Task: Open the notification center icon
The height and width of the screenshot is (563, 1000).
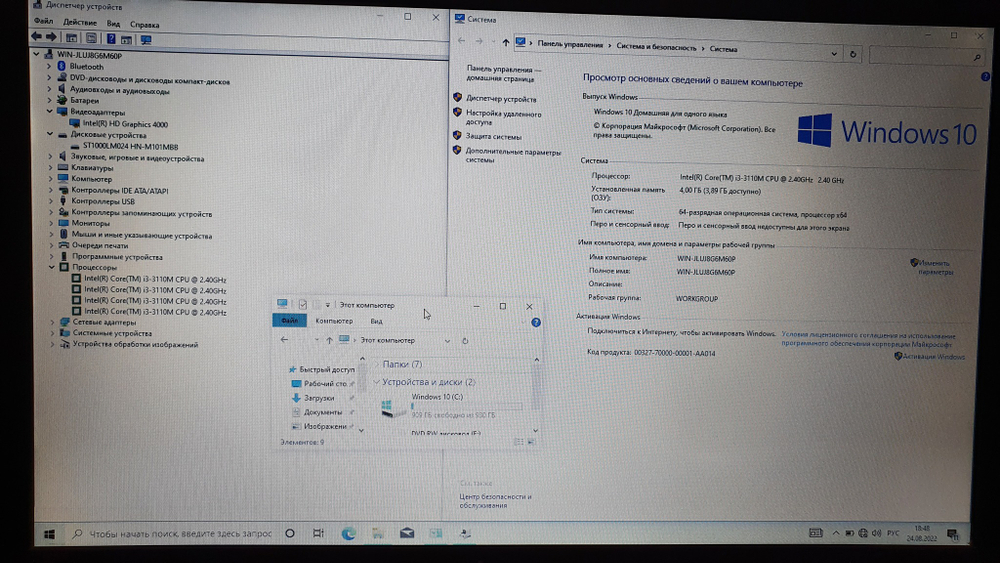Action: point(952,534)
